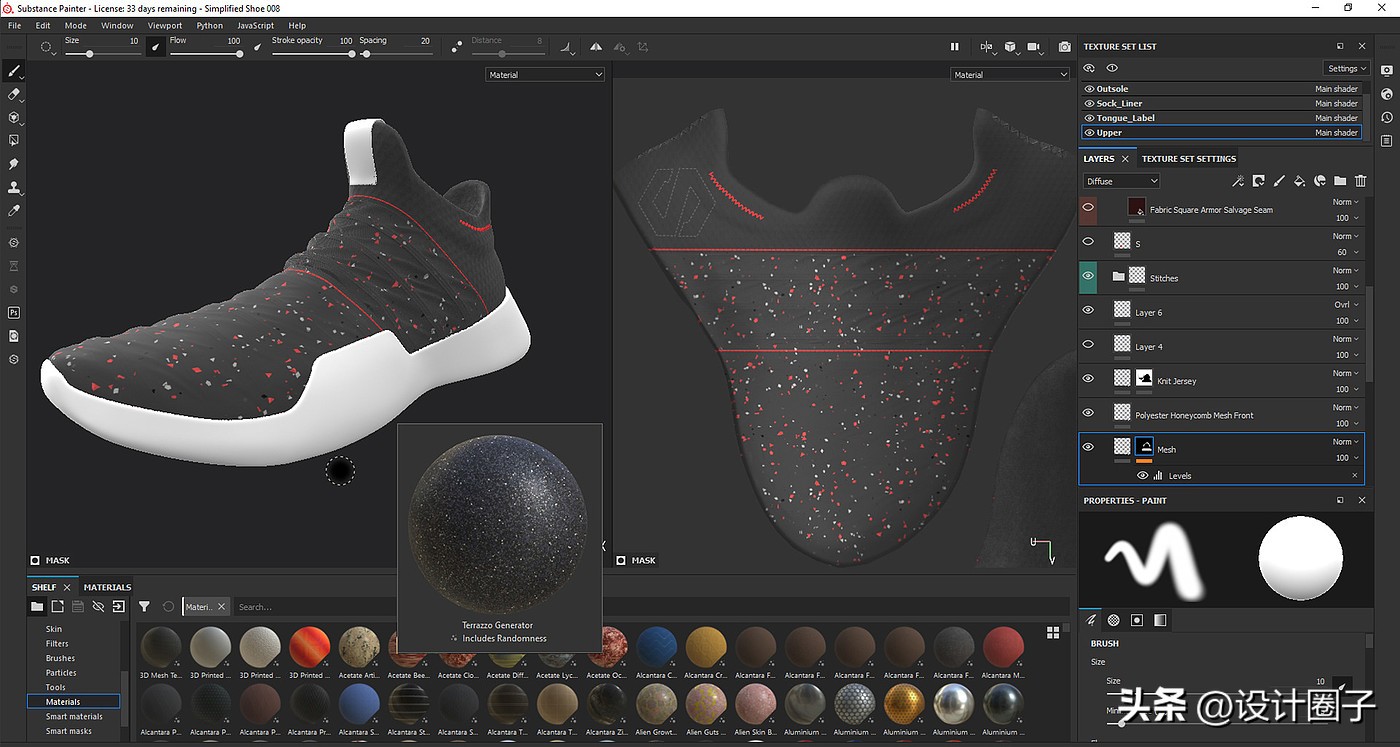
Task: Add a paint layer with the brush icon
Action: [x=1279, y=181]
